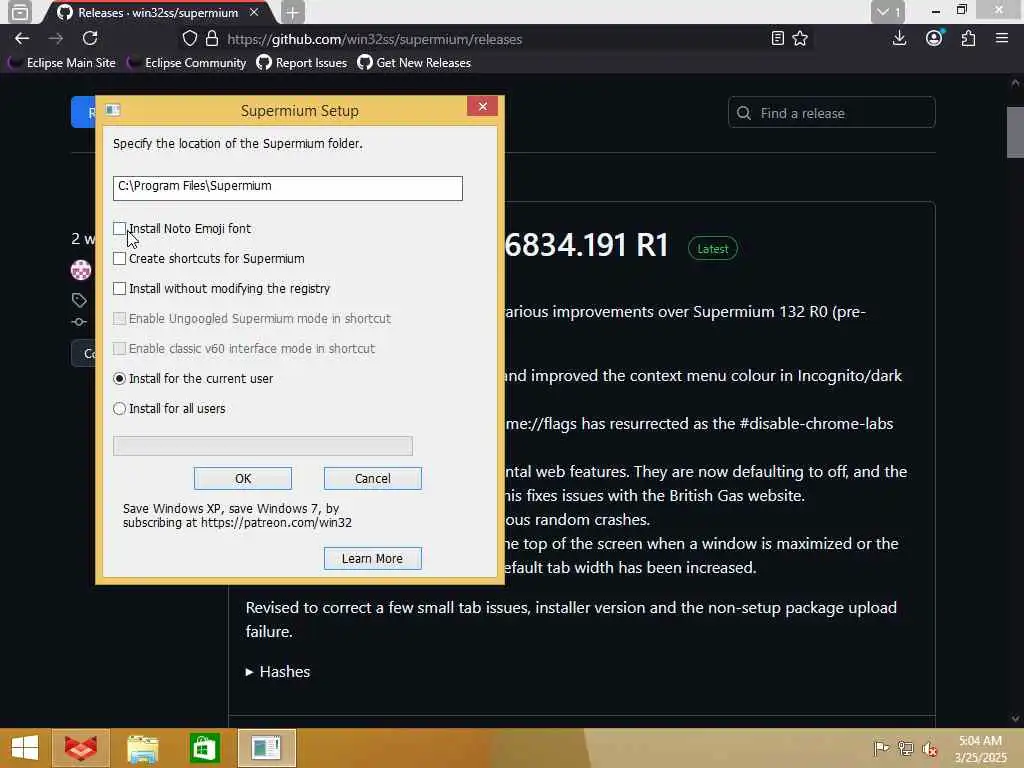Click the browser address bar URL
The width and height of the screenshot is (1024, 768).
tap(374, 39)
